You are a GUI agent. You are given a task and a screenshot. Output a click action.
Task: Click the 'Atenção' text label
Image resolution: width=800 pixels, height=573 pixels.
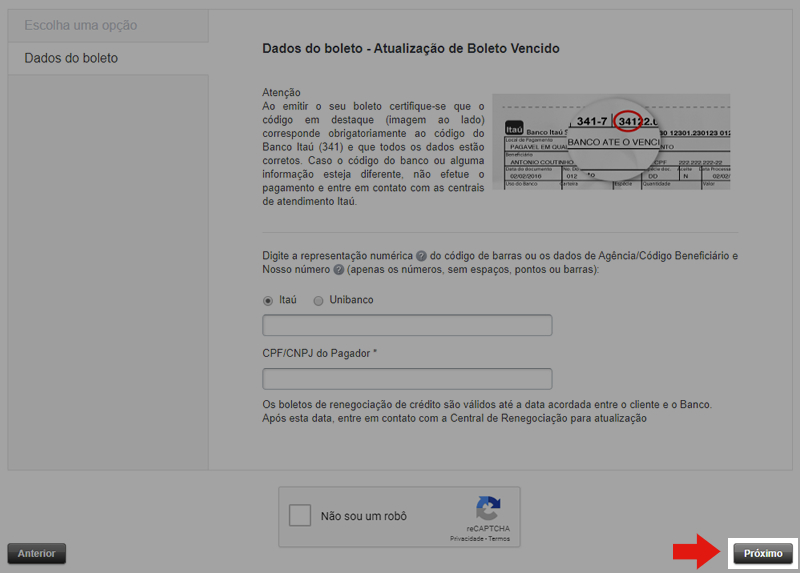coord(281,92)
